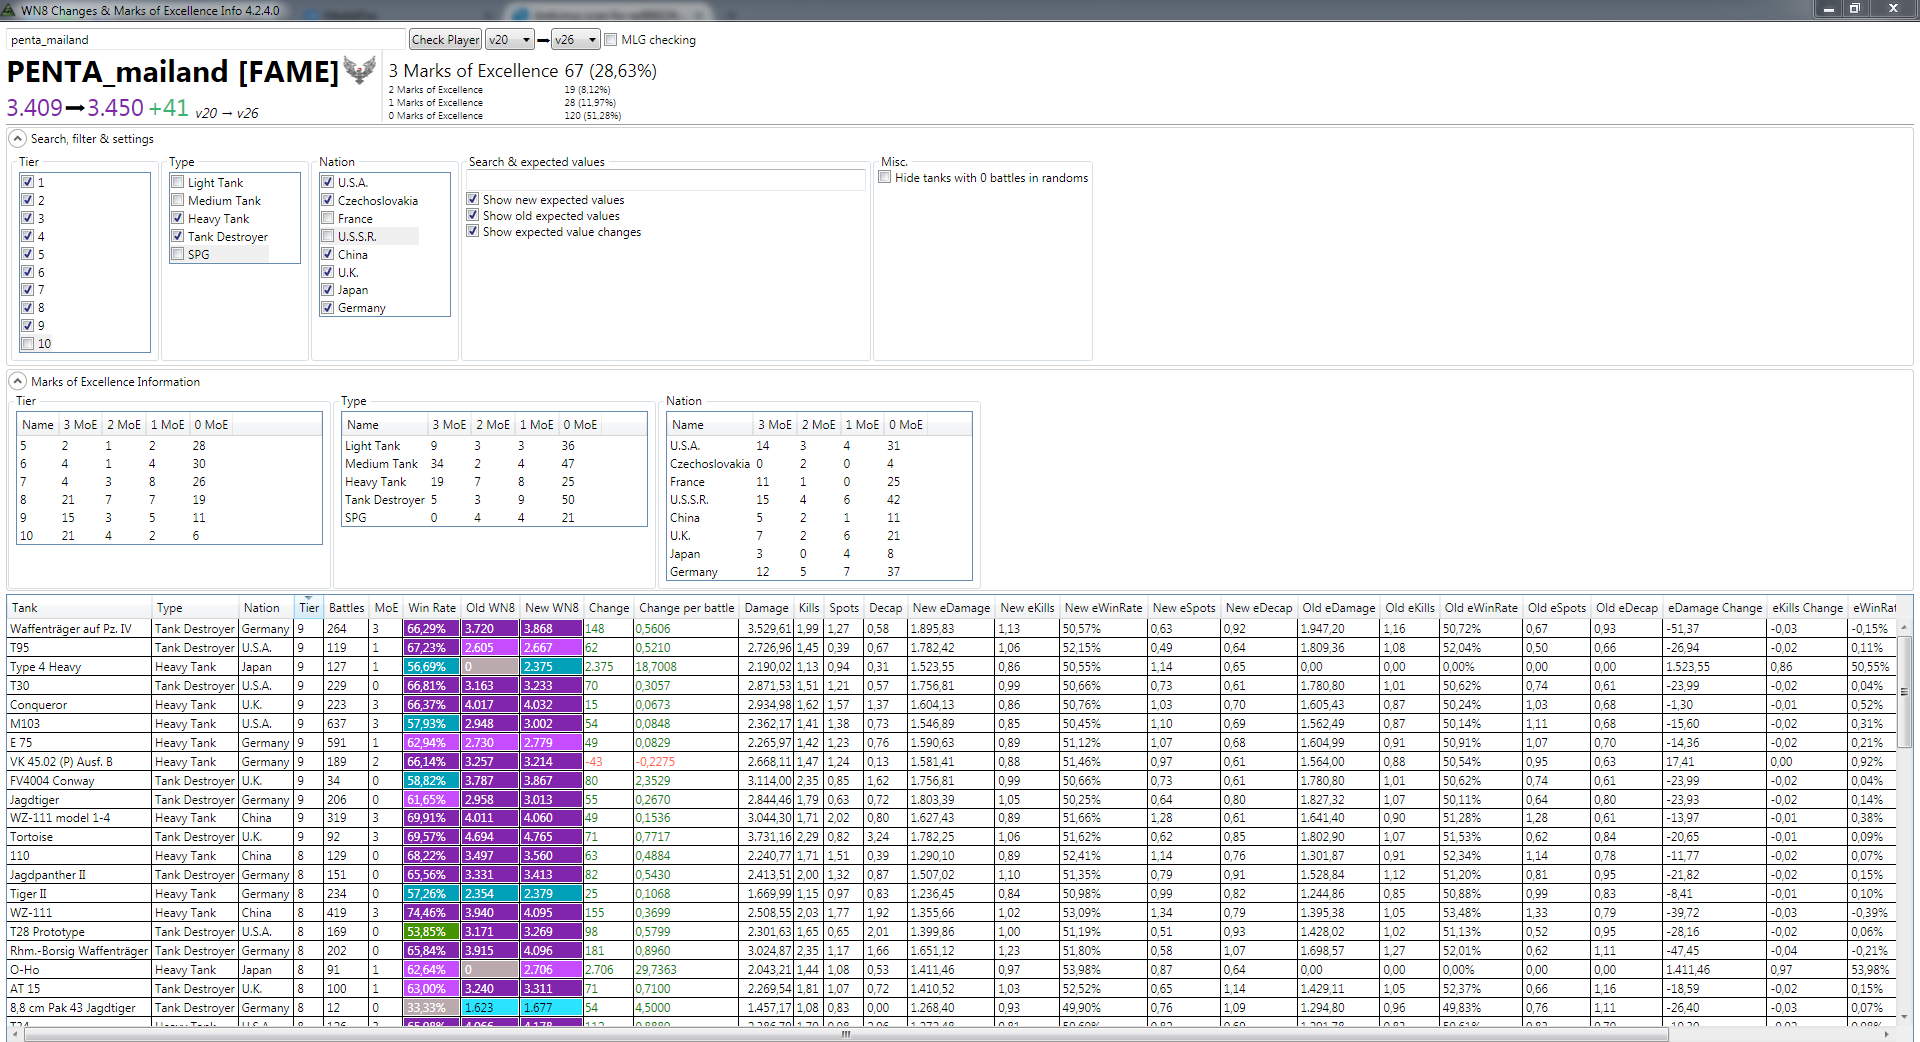Click the 3 Marks of Excellence emblem icon
Image resolution: width=1920 pixels, height=1042 pixels.
pyautogui.click(x=359, y=71)
